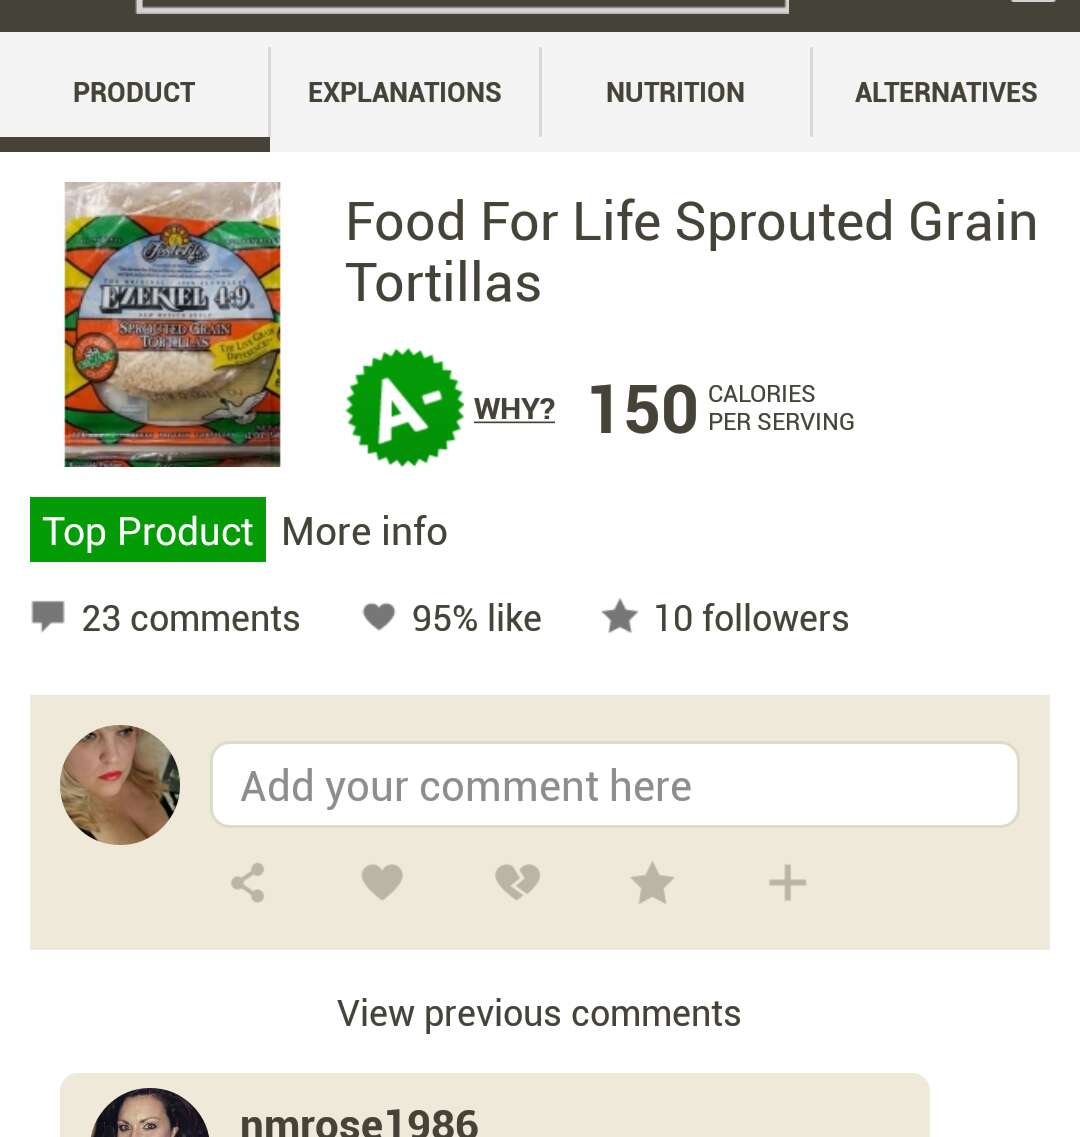
Task: Focus the Add your comment here field
Action: (615, 785)
